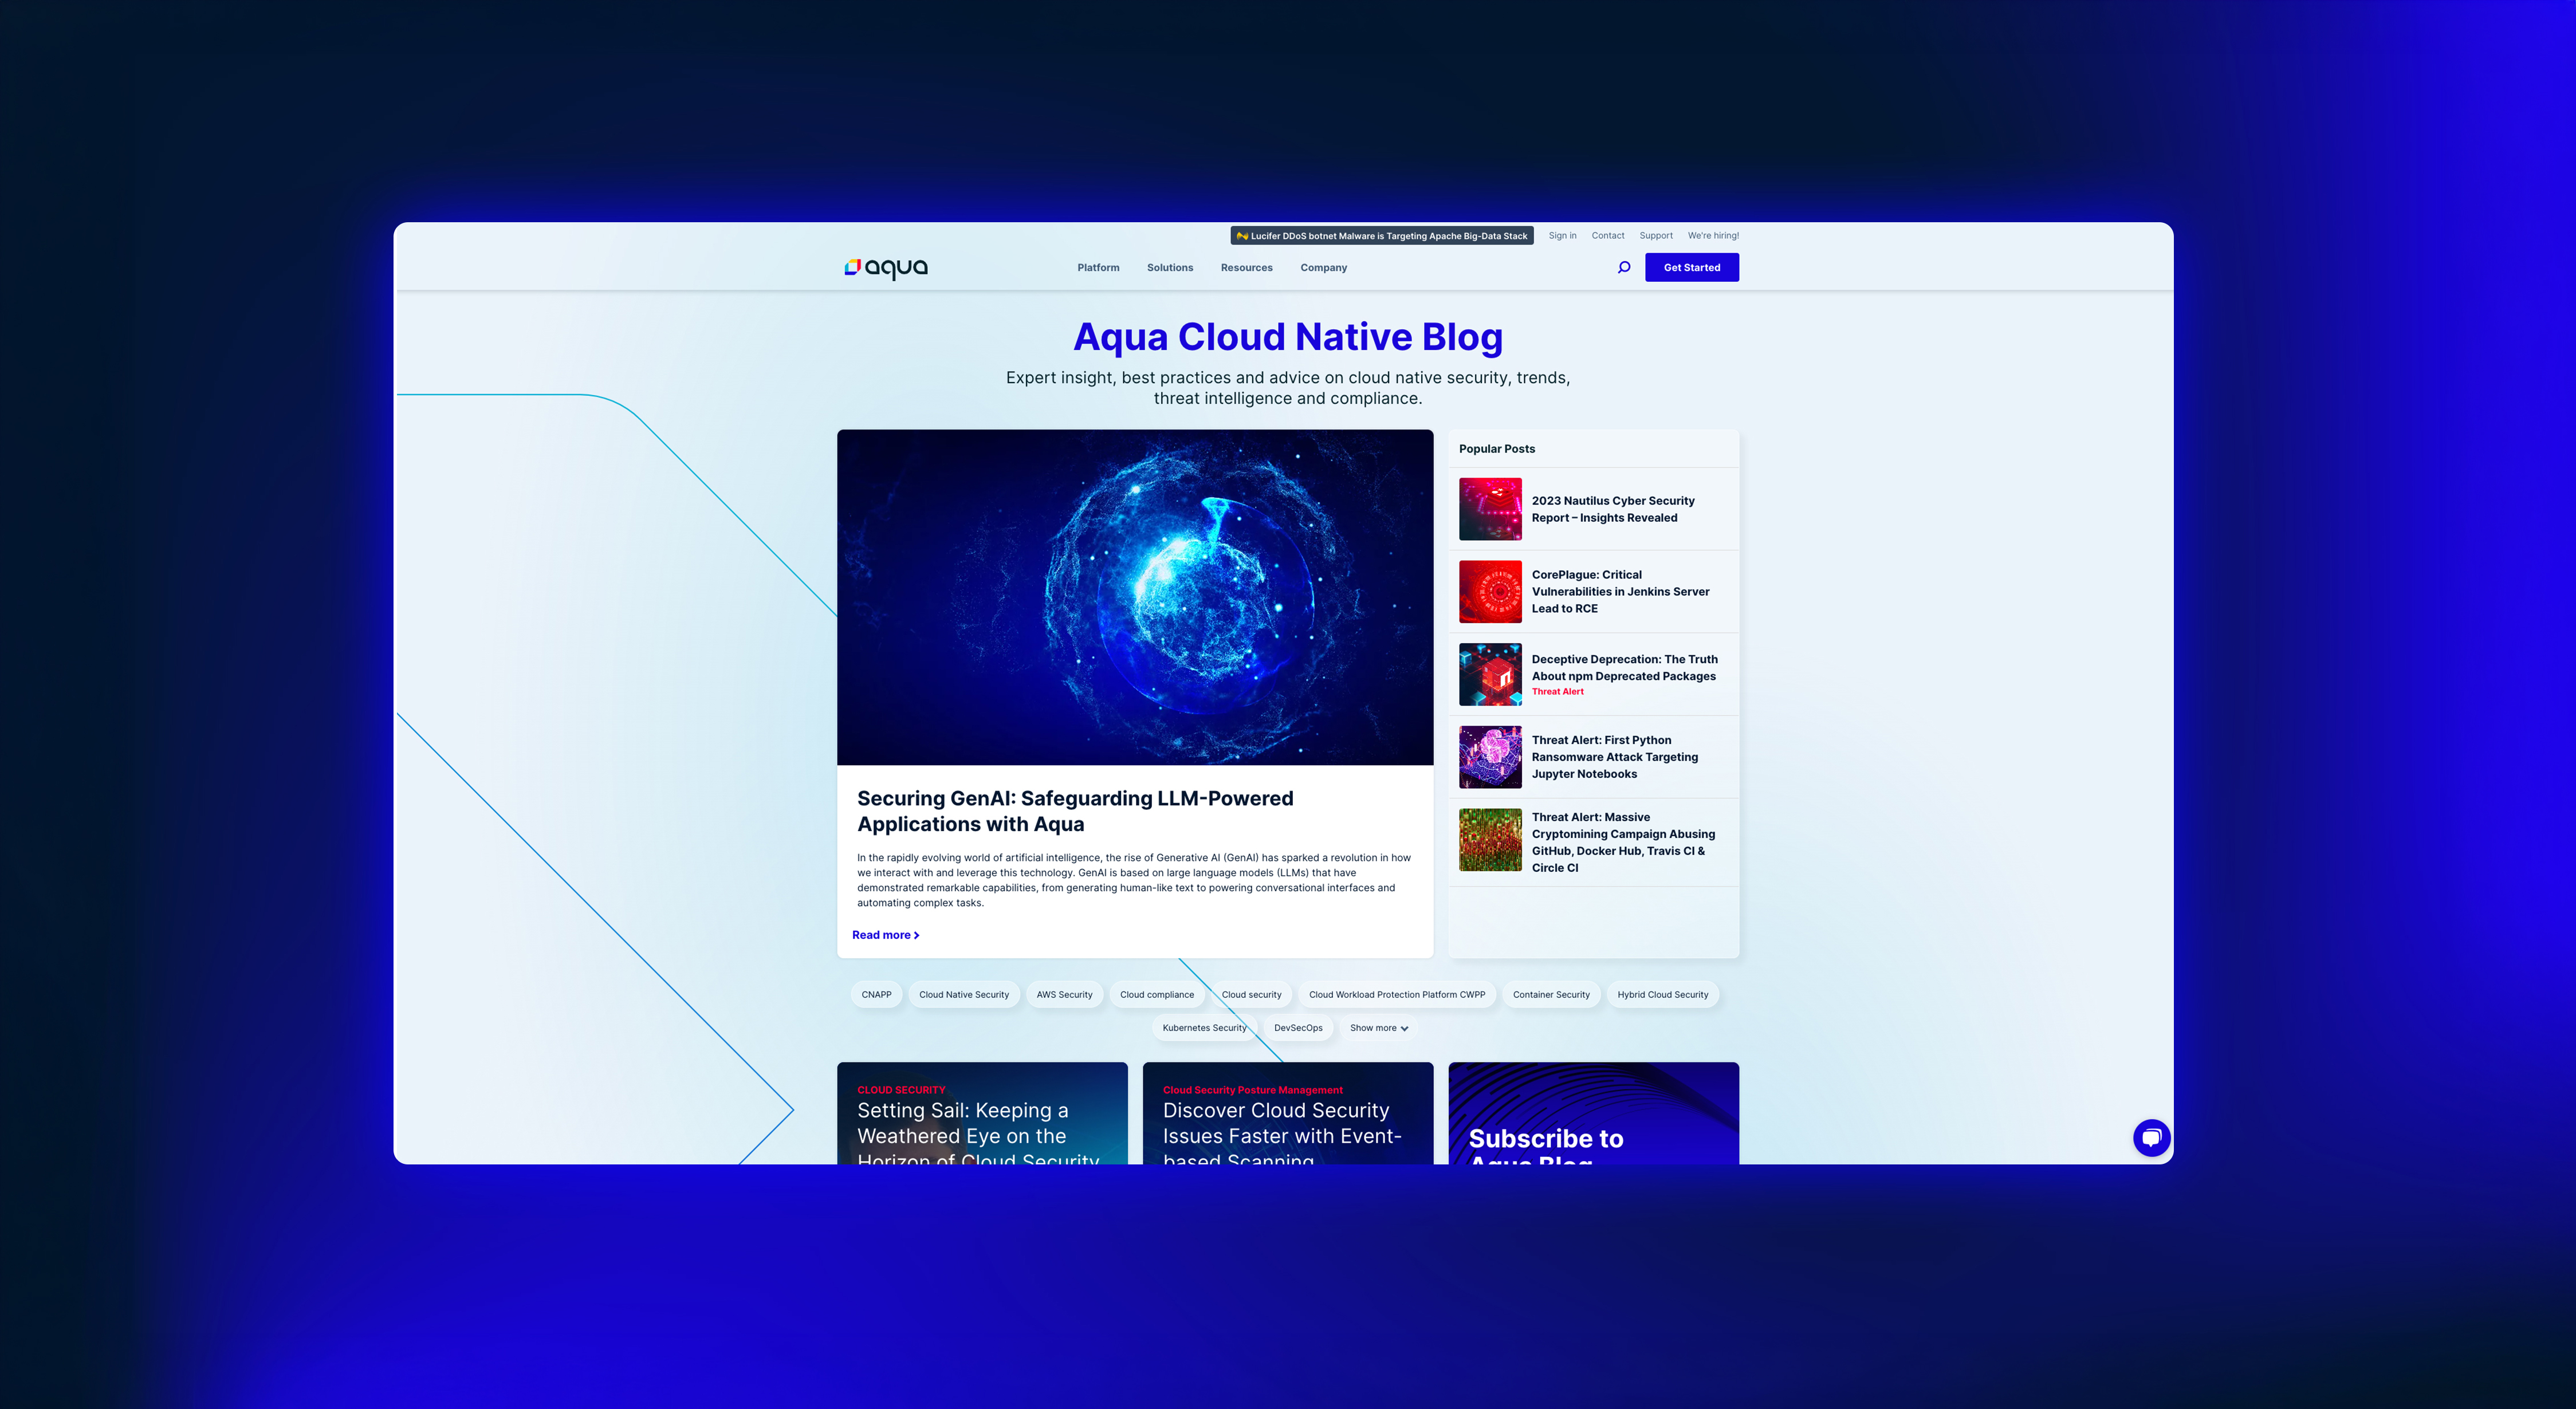Click the Sign in link

pos(1562,236)
